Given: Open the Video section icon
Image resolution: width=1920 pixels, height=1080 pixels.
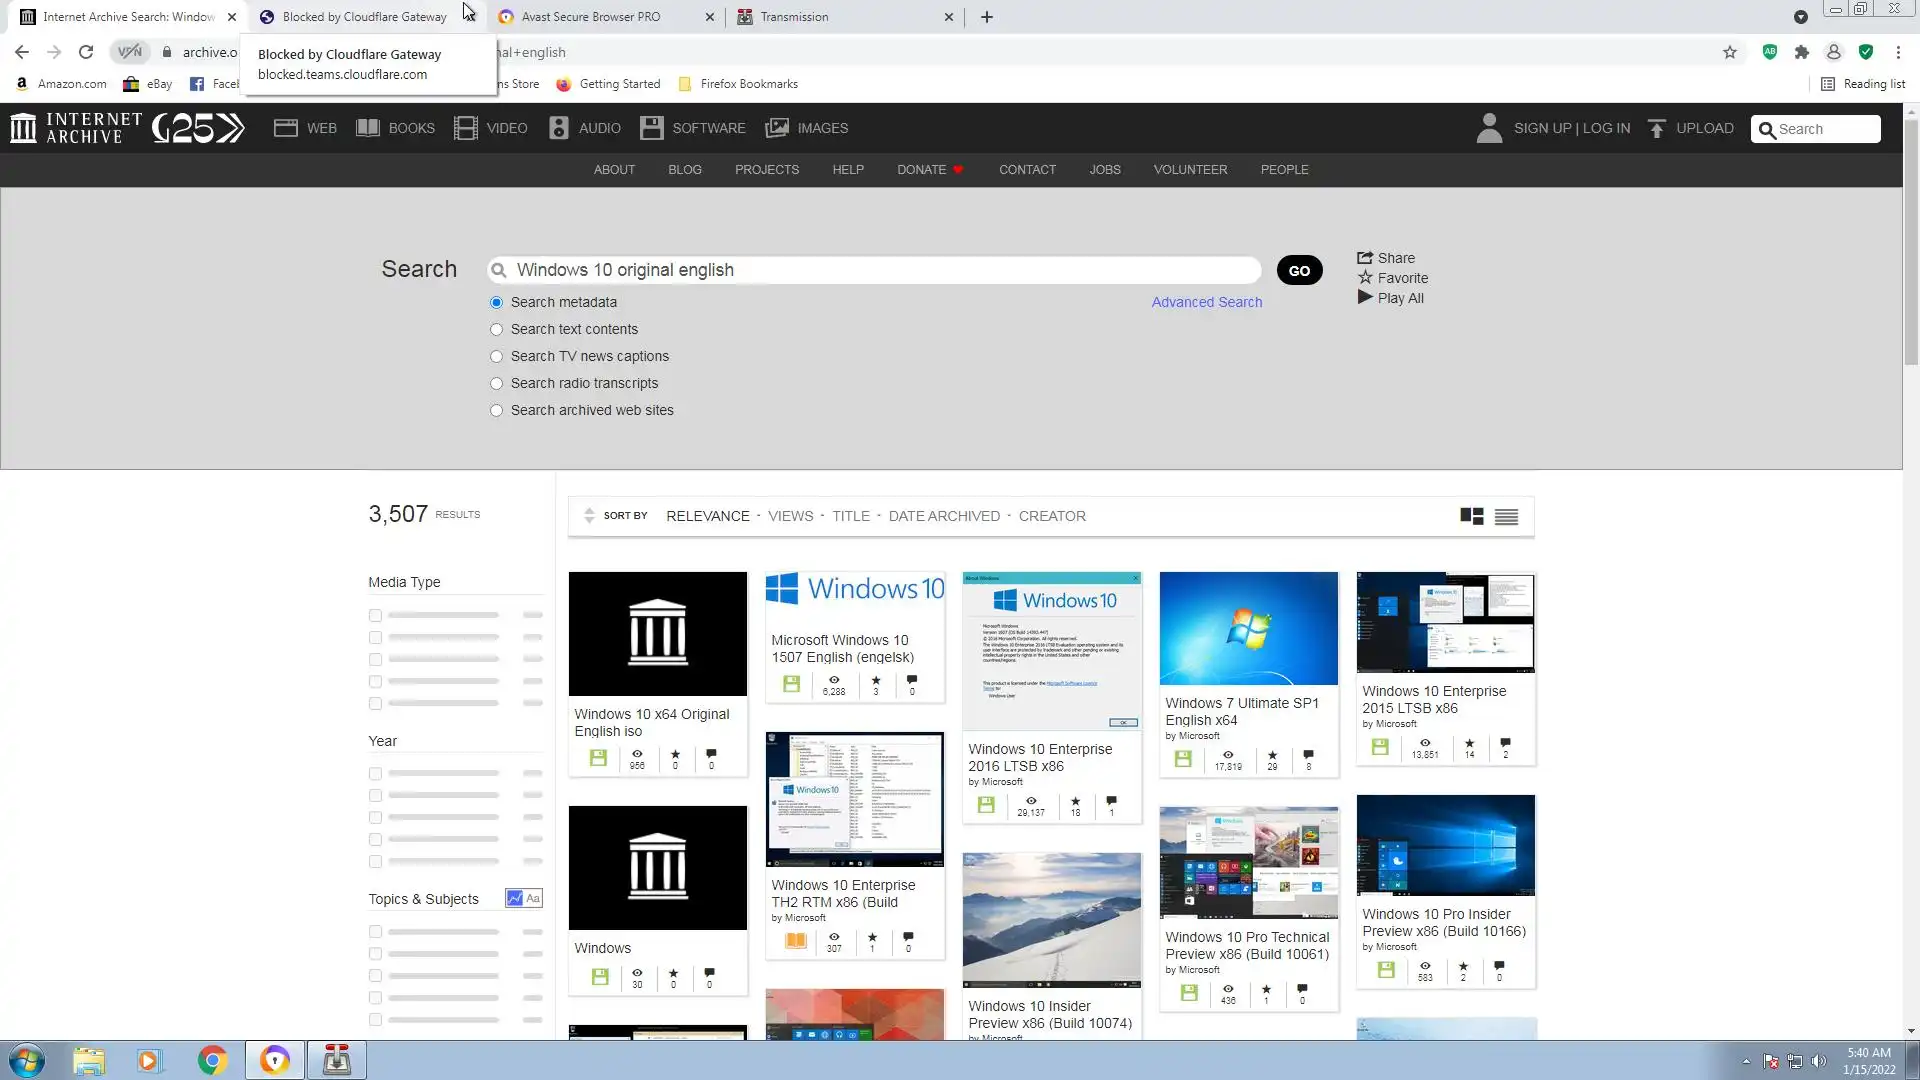Looking at the screenshot, I should point(466,128).
